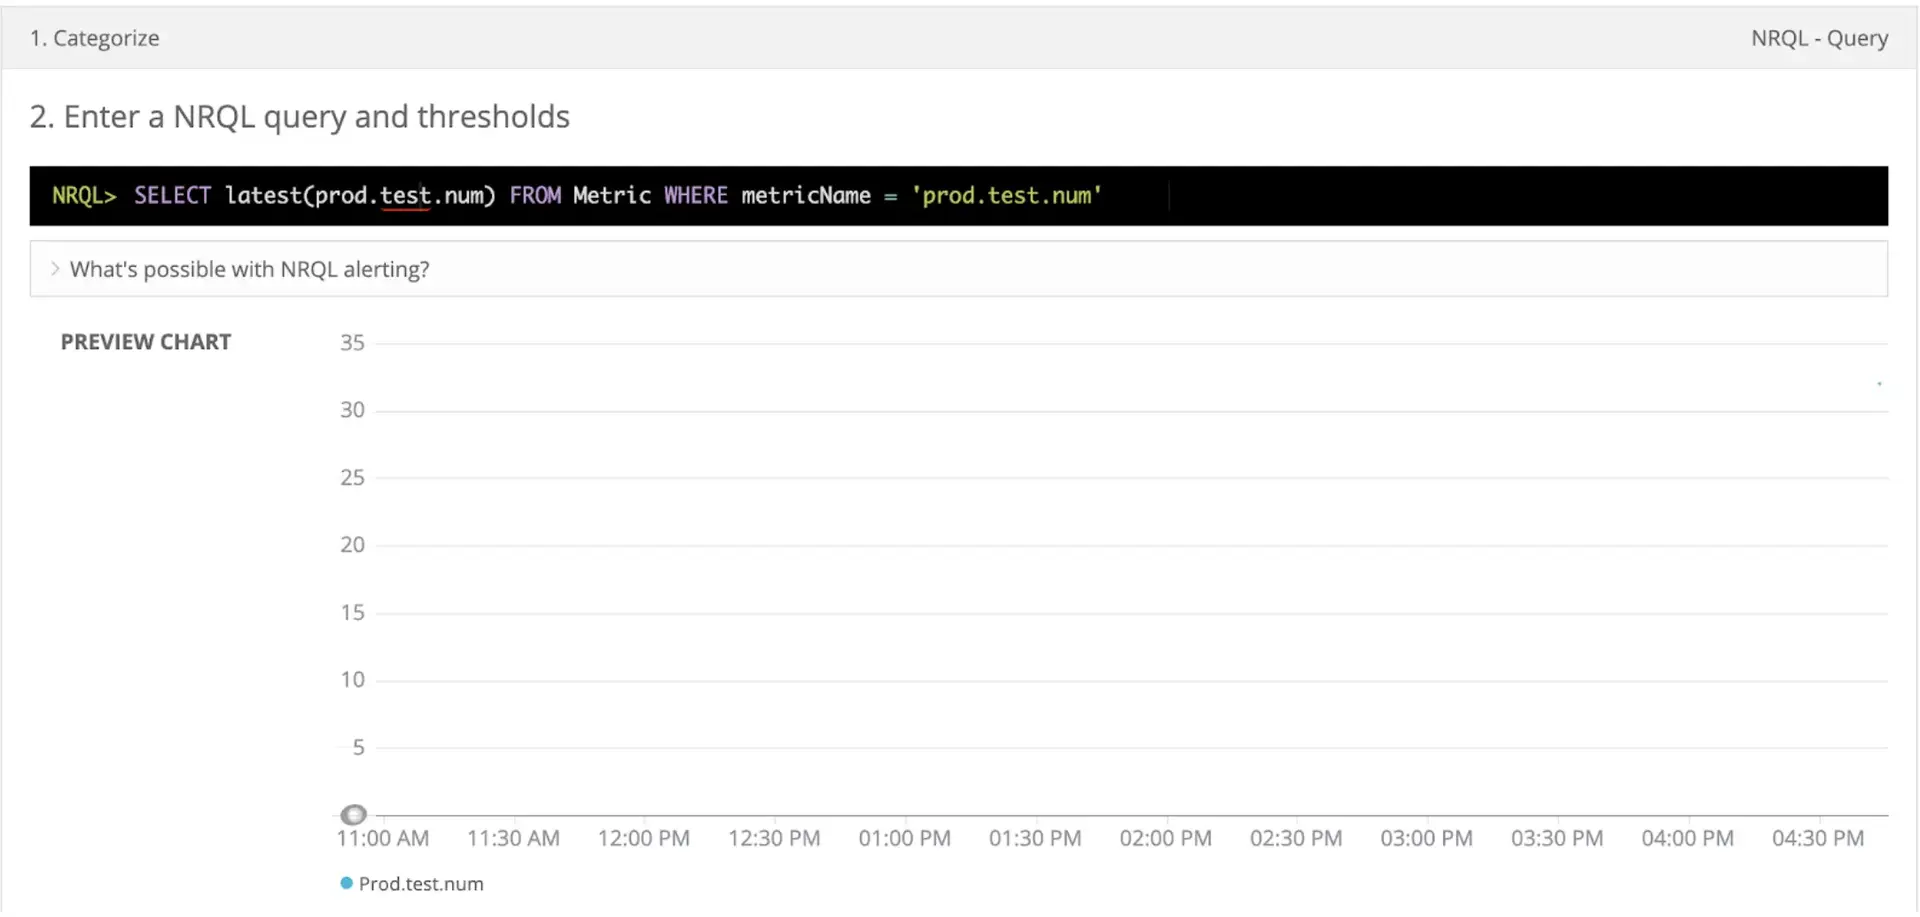The image size is (1920, 917).
Task: Click the 35 value on the y-axis
Action: tap(352, 343)
